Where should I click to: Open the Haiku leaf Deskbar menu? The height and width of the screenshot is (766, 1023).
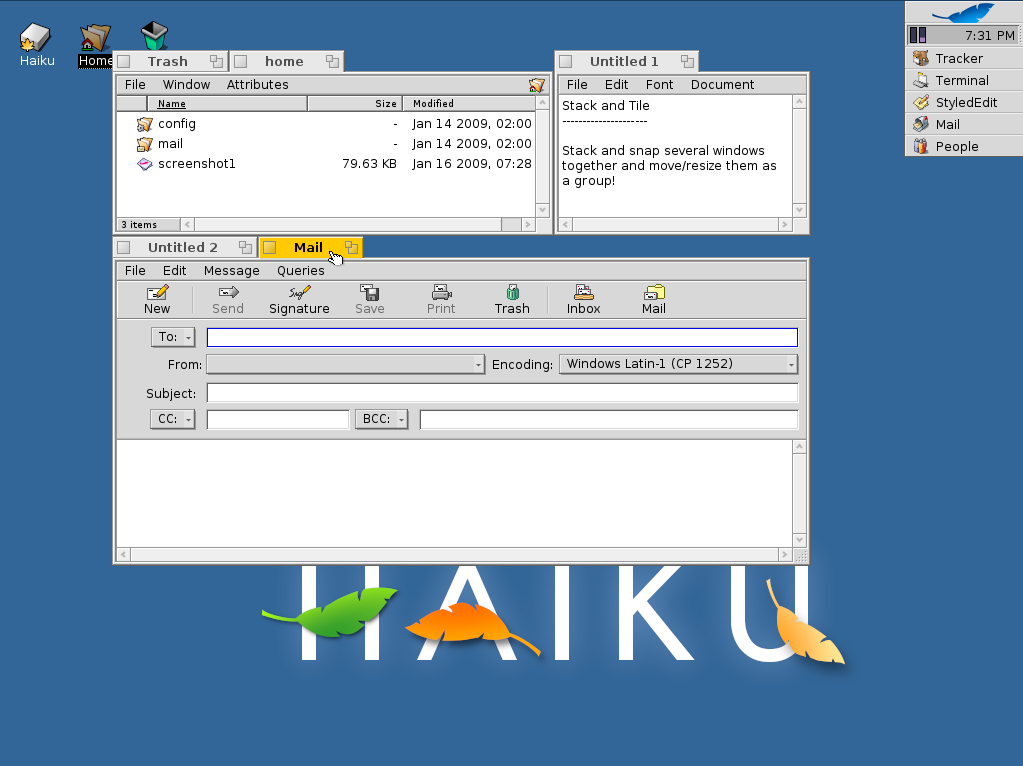[x=964, y=12]
